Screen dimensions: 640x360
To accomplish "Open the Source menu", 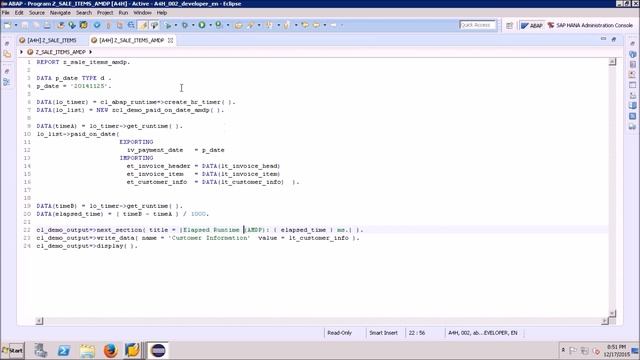I will tap(37, 13).
